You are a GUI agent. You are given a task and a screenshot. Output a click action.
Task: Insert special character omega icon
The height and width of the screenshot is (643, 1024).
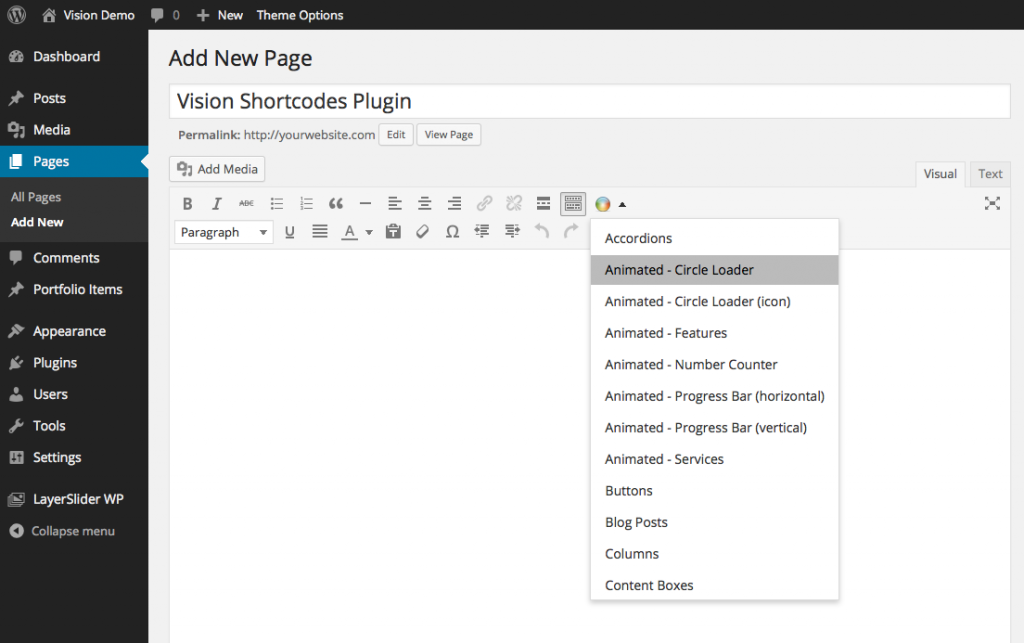[452, 232]
